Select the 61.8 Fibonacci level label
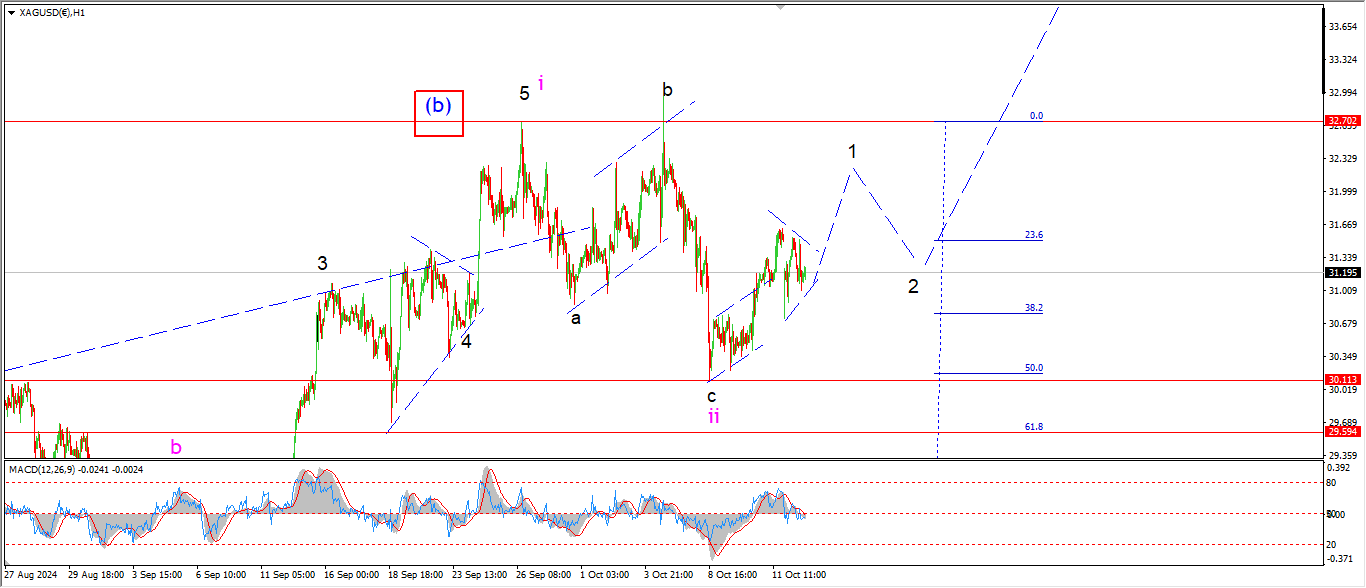The height and width of the screenshot is (588, 1366). point(1033,426)
